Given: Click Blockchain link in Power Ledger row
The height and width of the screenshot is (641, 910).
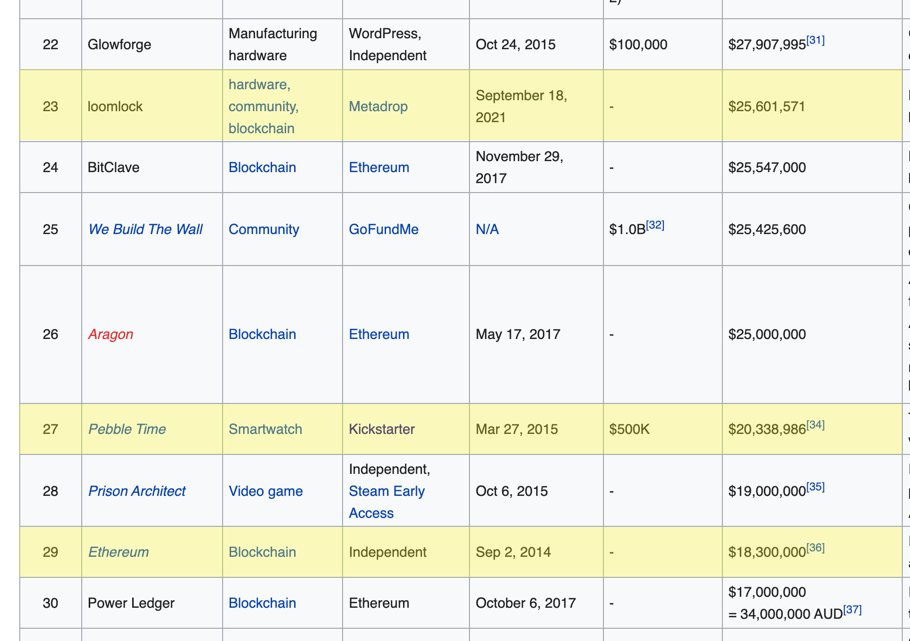Looking at the screenshot, I should click(x=262, y=603).
